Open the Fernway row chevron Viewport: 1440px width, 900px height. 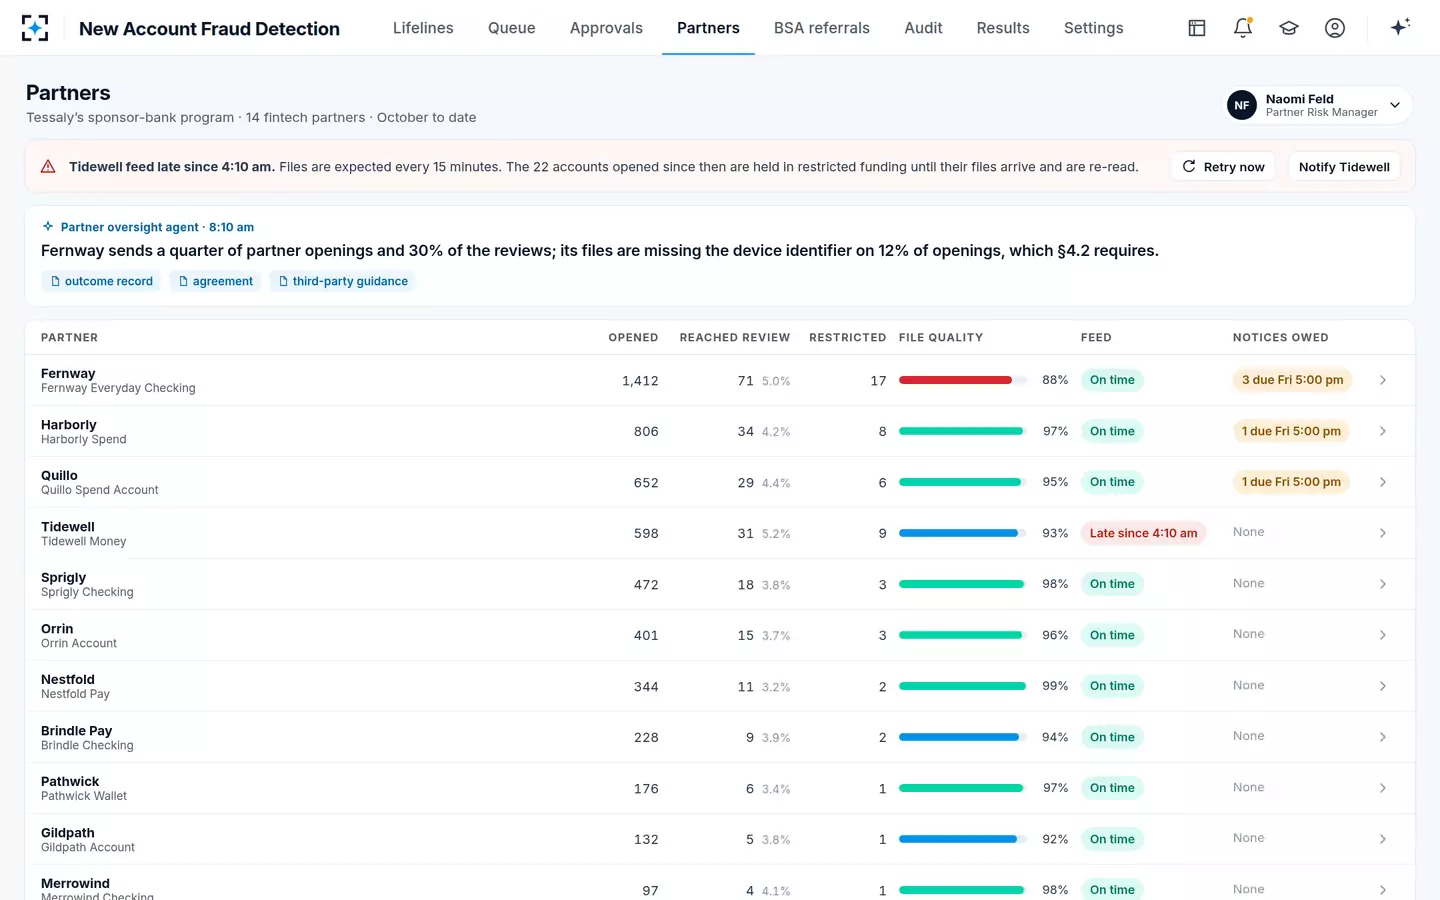1383,380
